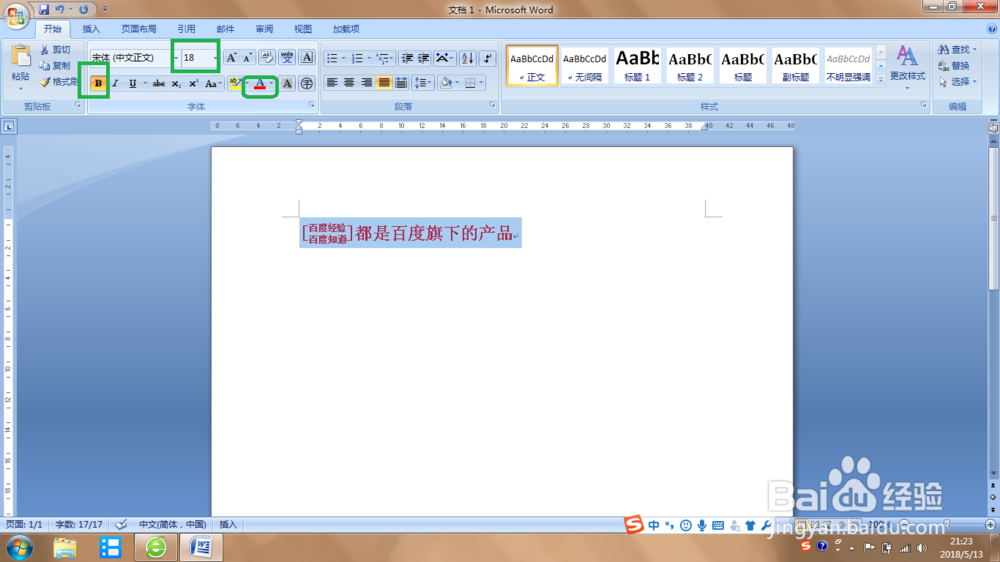Apply 标题 1 heading style
Screen dimensions: 1000x562
pos(637,66)
